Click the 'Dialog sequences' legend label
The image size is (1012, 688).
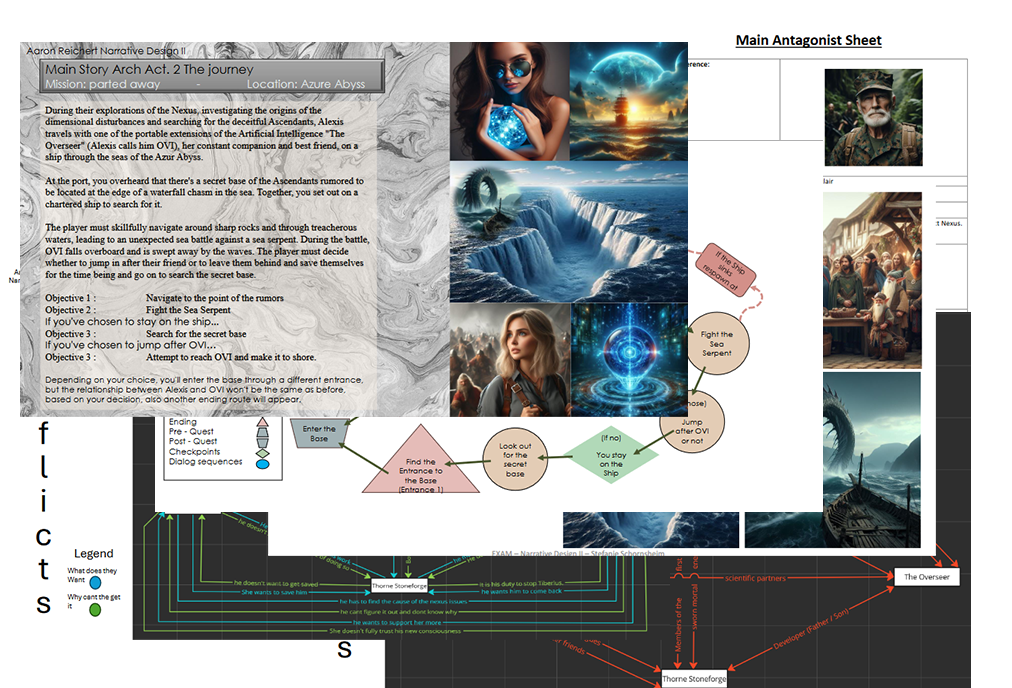205,461
